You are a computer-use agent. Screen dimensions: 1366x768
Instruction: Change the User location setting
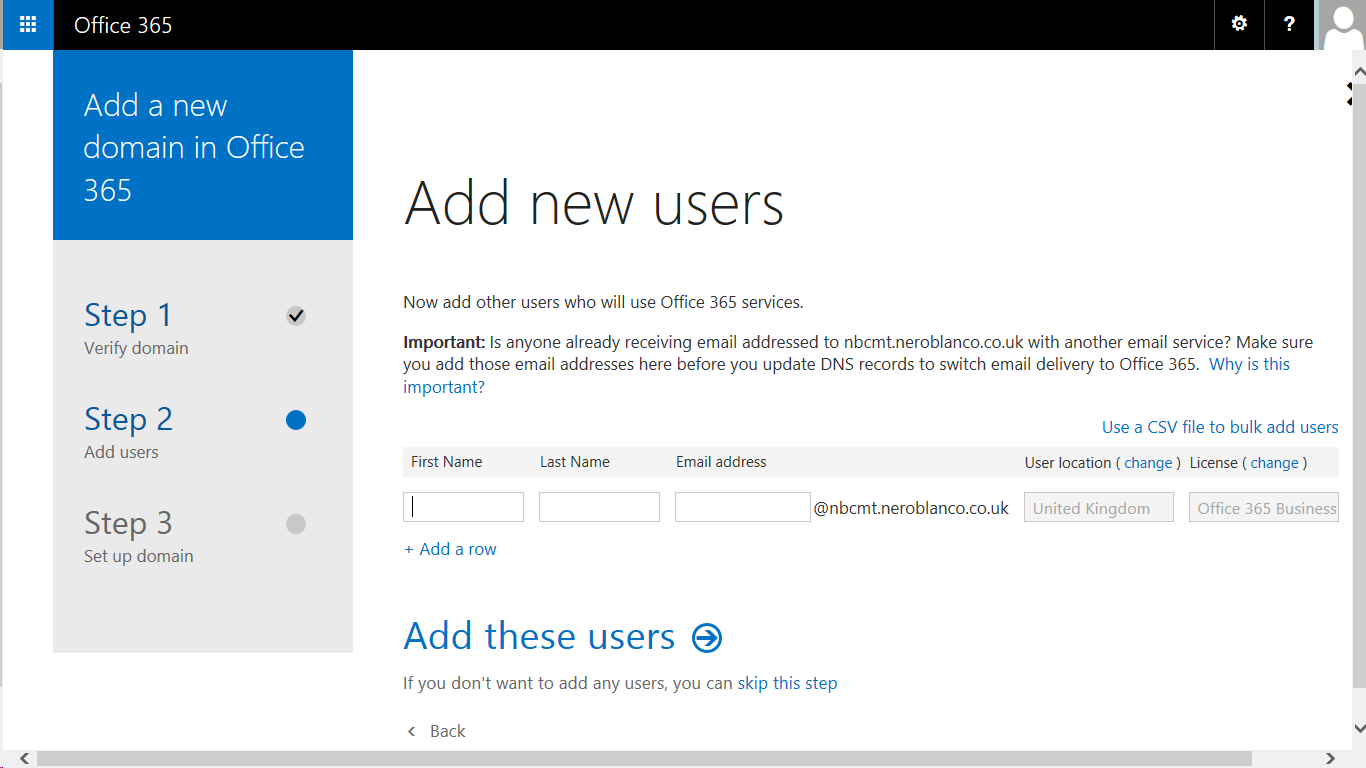tap(1148, 463)
